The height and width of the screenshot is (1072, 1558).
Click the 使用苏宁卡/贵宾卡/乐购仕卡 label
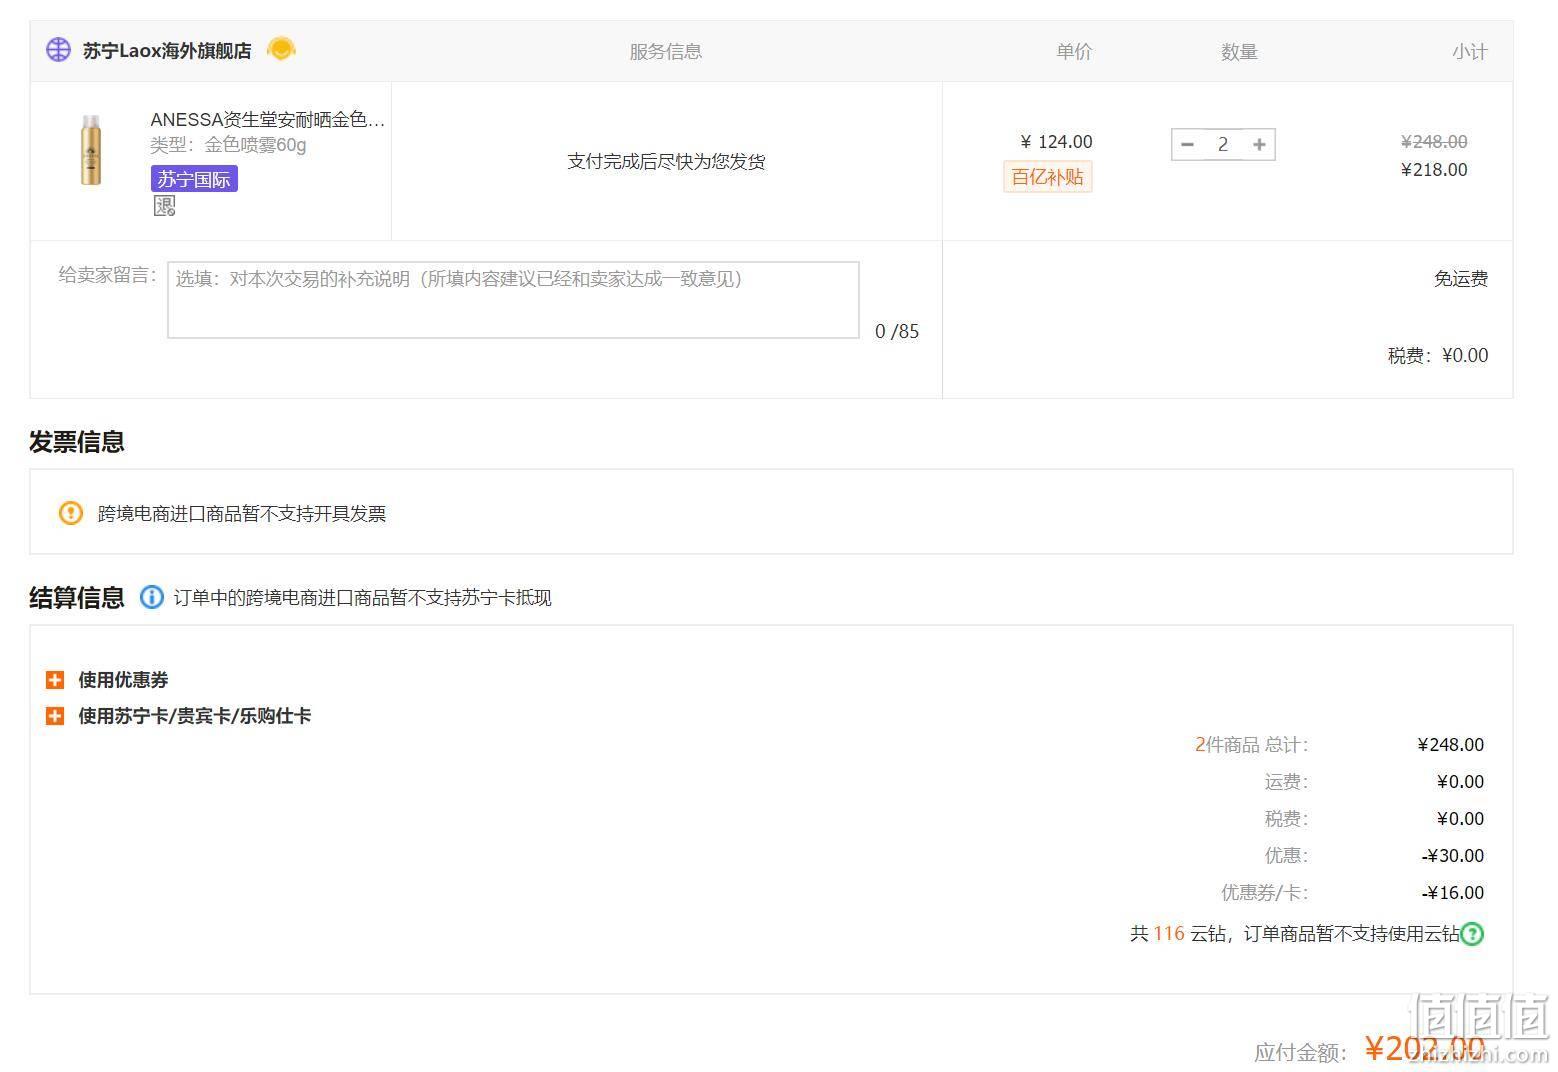point(195,716)
